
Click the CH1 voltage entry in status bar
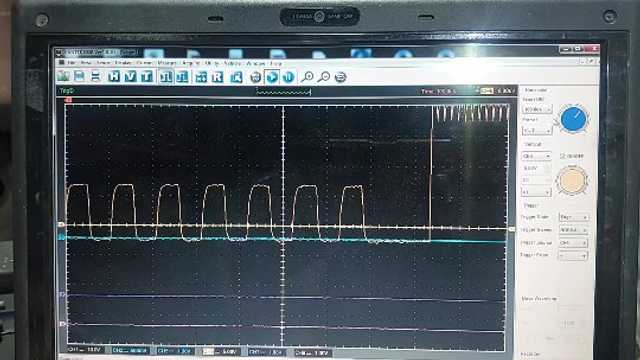pyautogui.click(x=85, y=350)
